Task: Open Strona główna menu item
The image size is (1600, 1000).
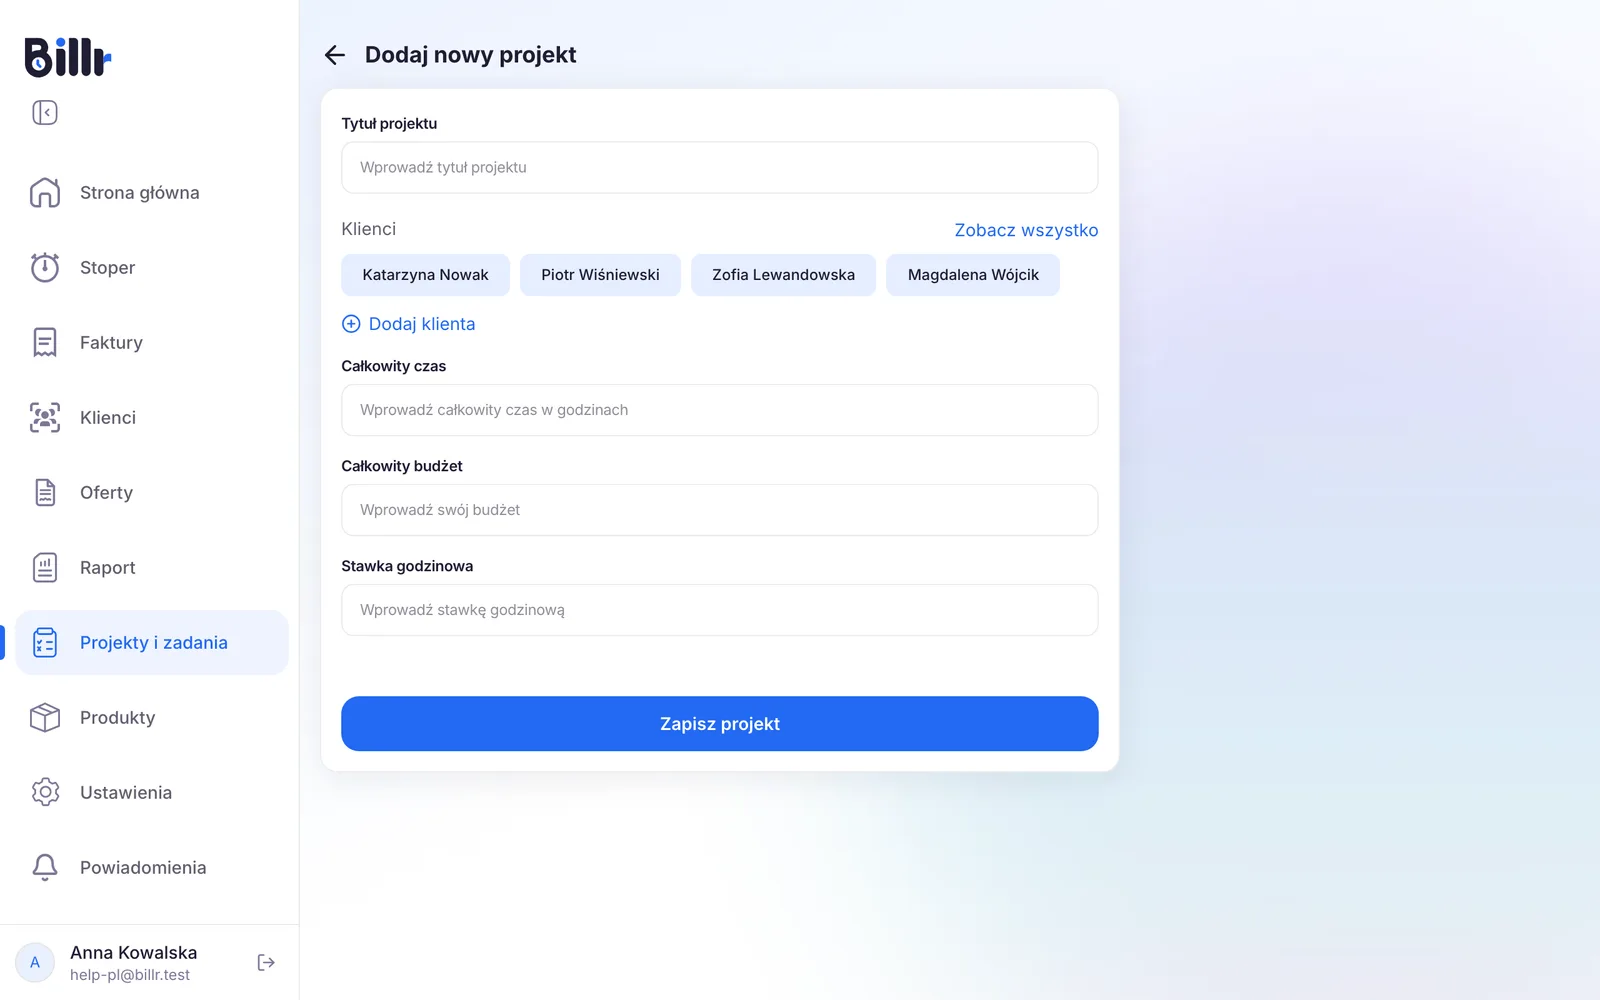Action: click(x=151, y=192)
